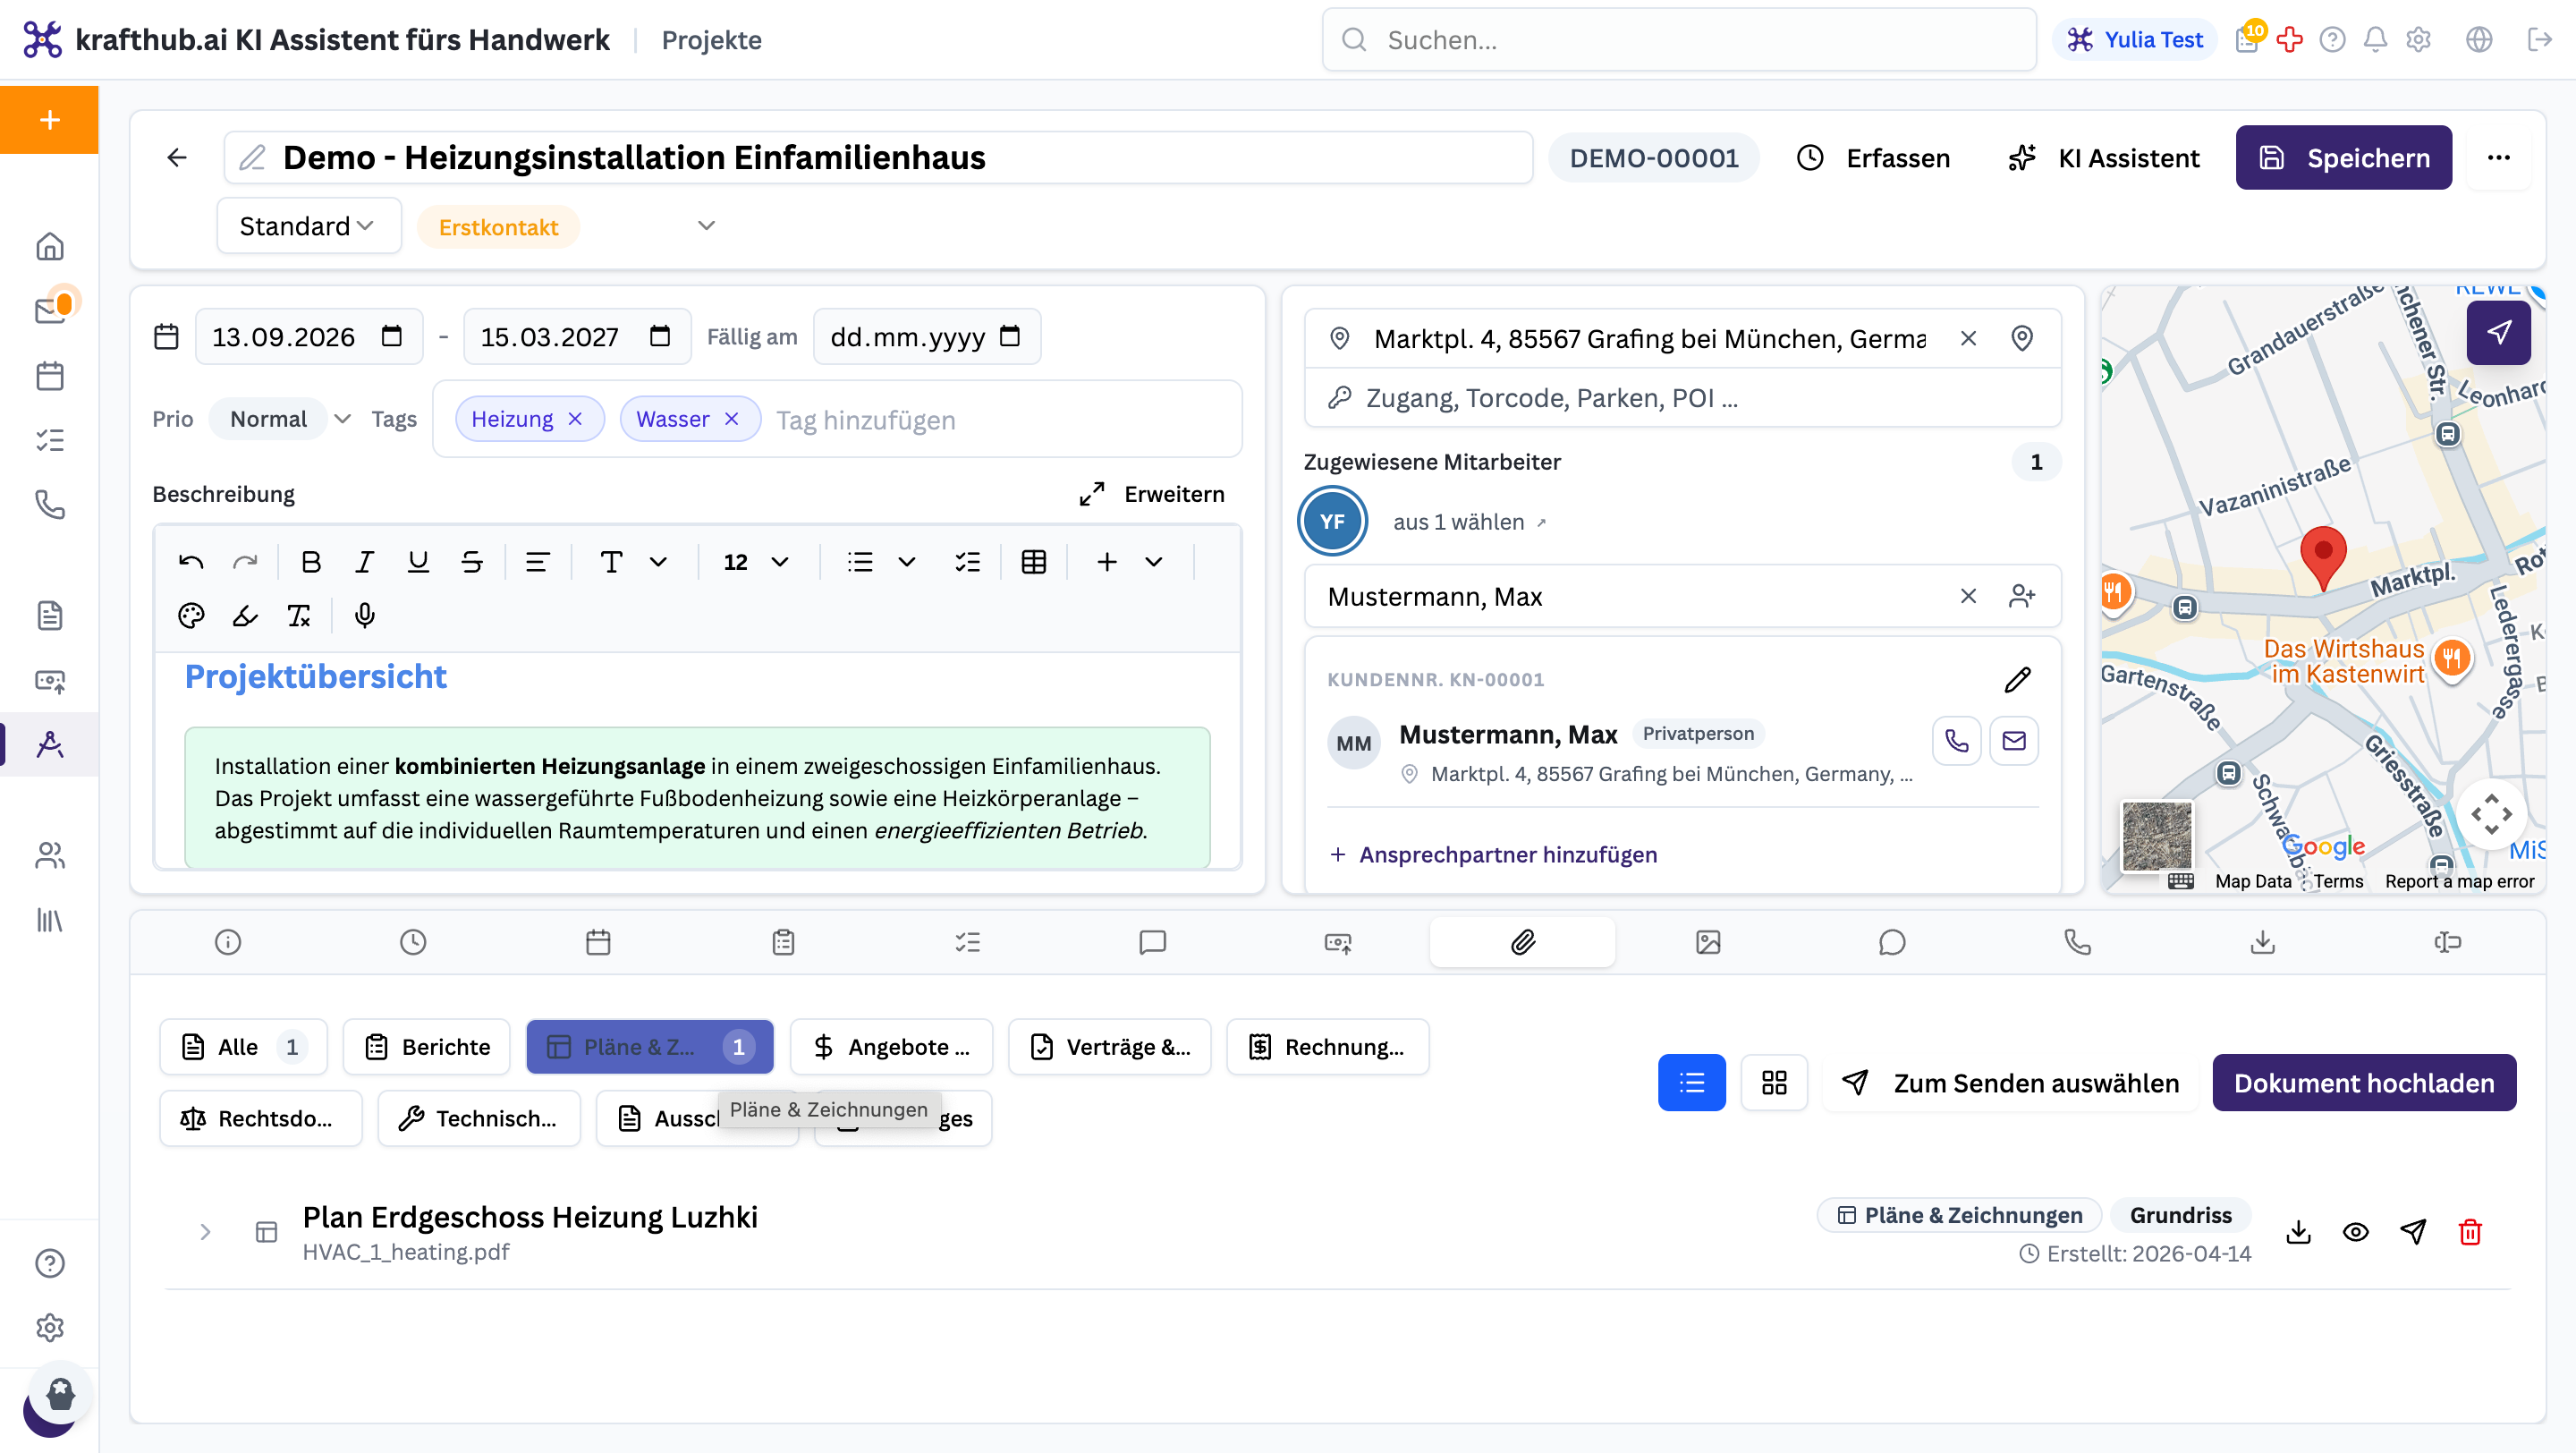Click the phone icon for Mustermann, Max
Image resolution: width=2576 pixels, height=1453 pixels.
tap(1956, 741)
